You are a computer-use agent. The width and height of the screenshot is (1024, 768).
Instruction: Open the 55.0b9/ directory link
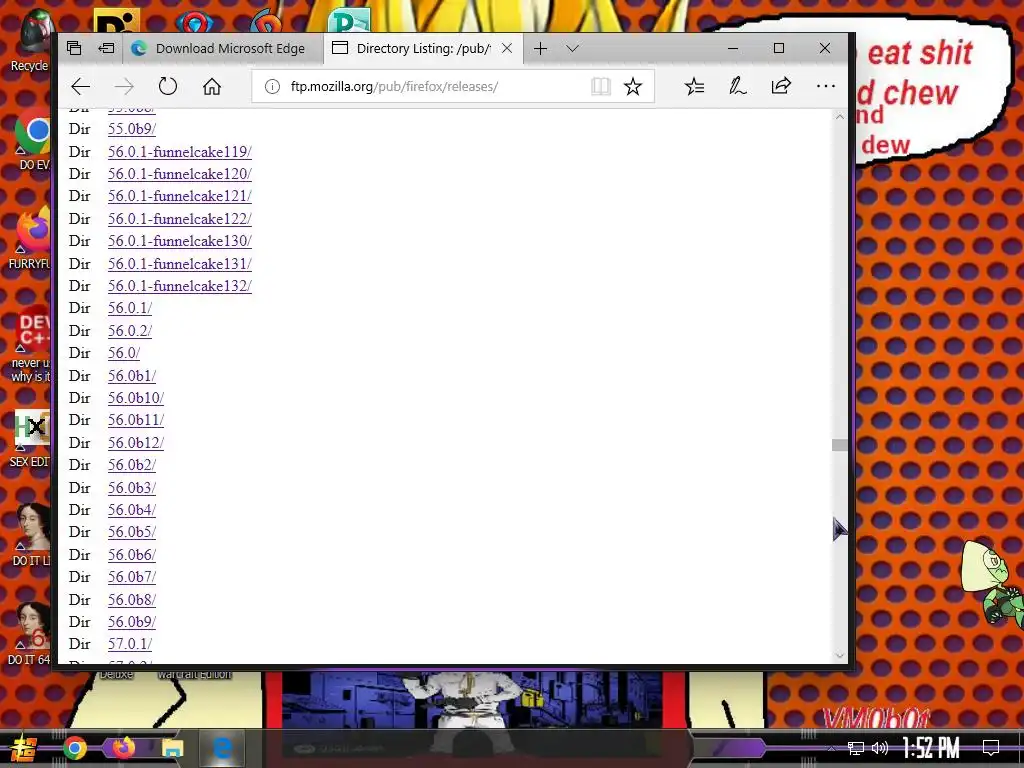(132, 129)
